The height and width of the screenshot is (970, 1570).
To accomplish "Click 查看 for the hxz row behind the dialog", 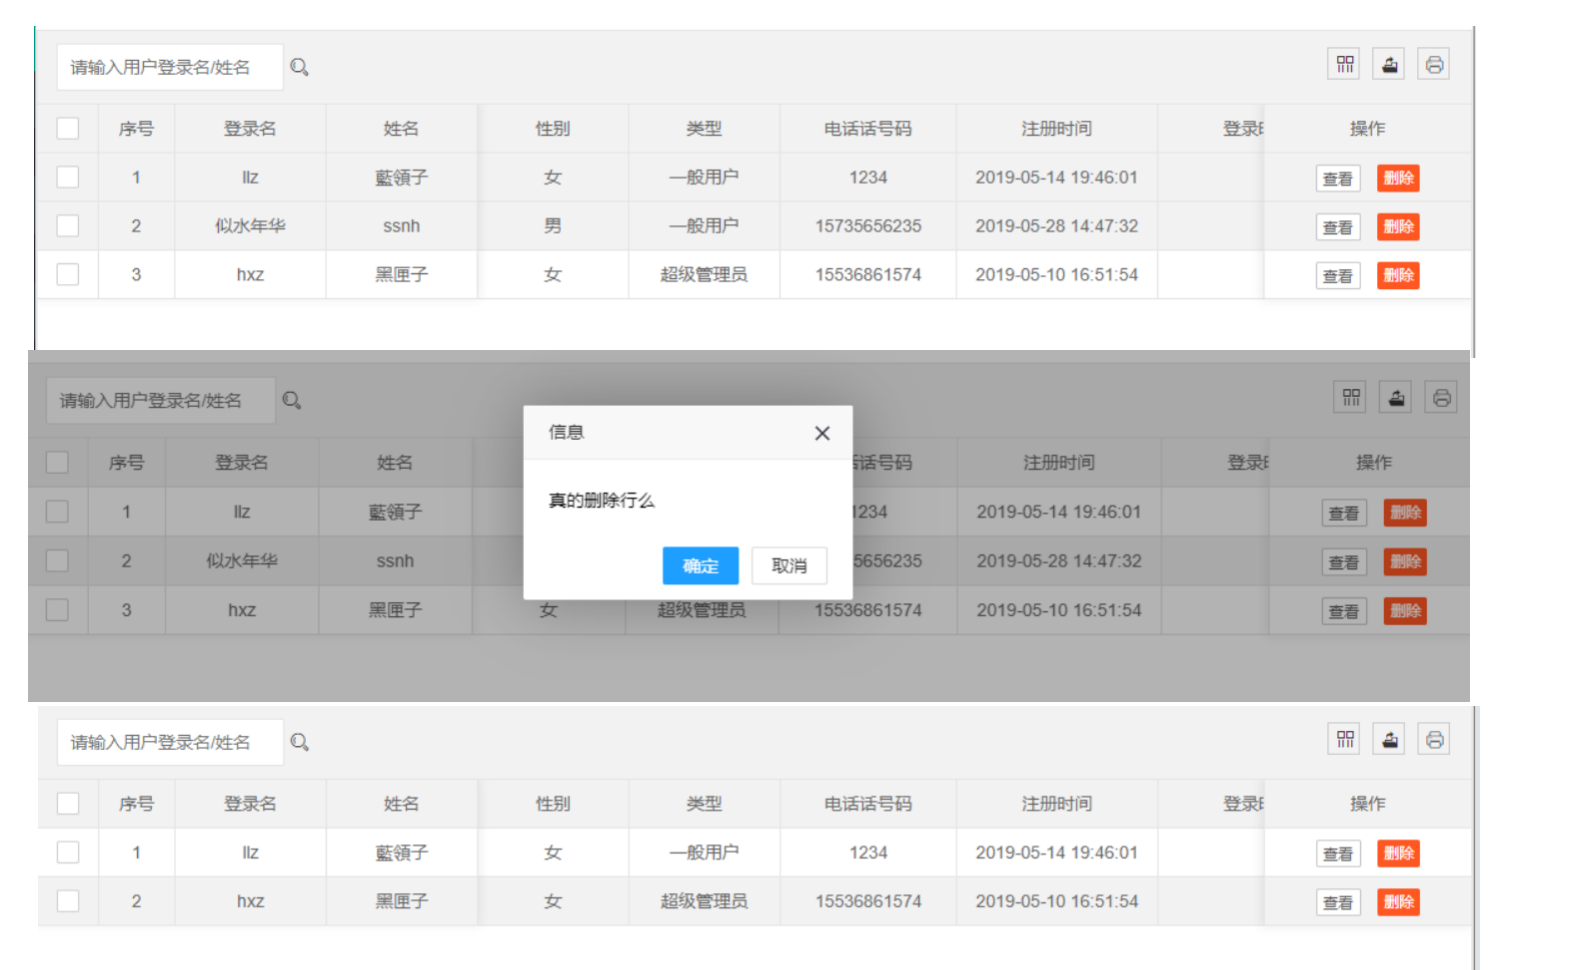I will point(1344,611).
